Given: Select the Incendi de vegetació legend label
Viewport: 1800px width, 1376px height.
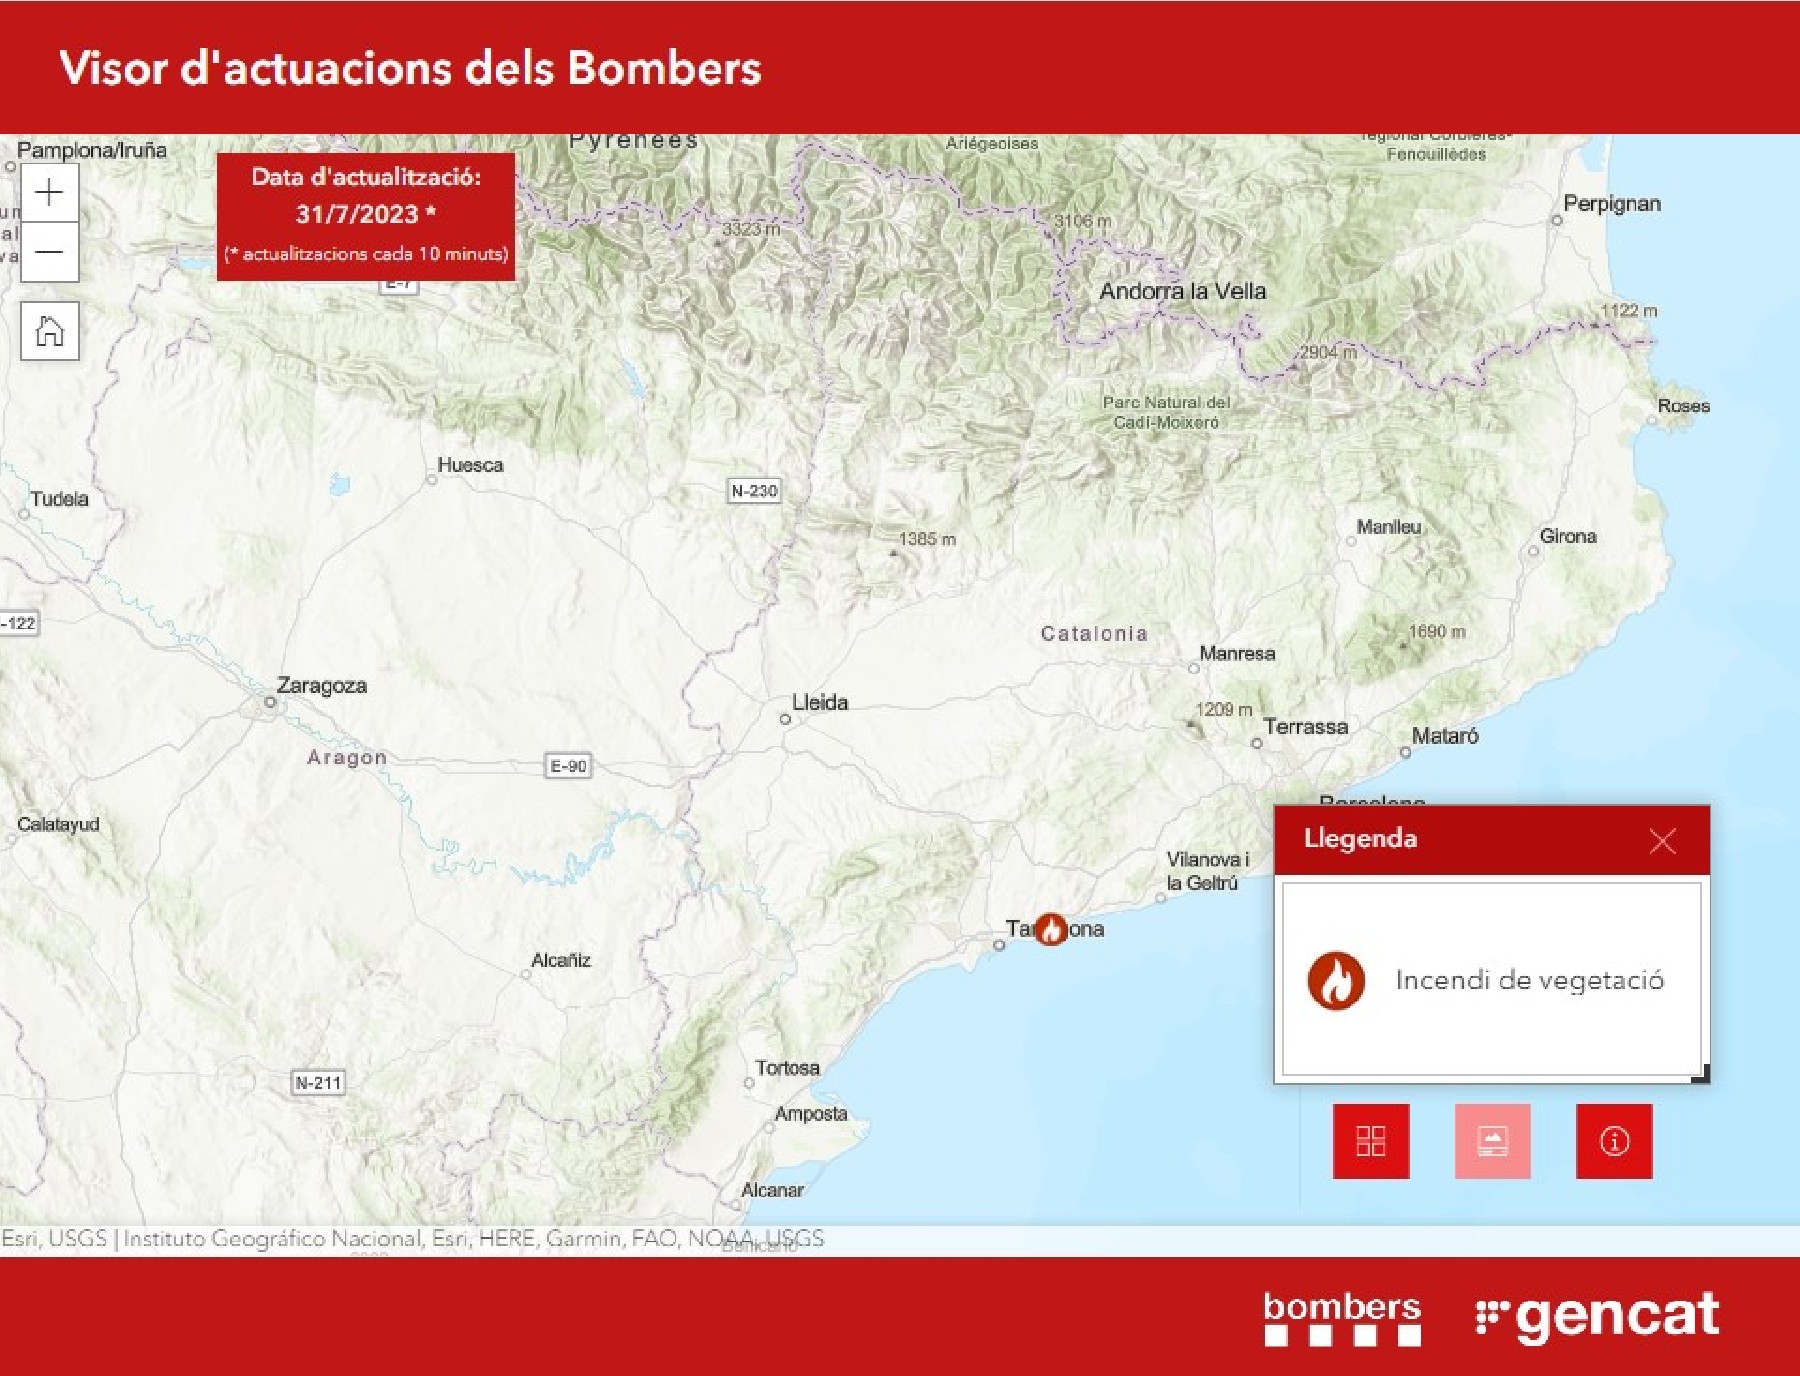Looking at the screenshot, I should pyautogui.click(x=1529, y=980).
